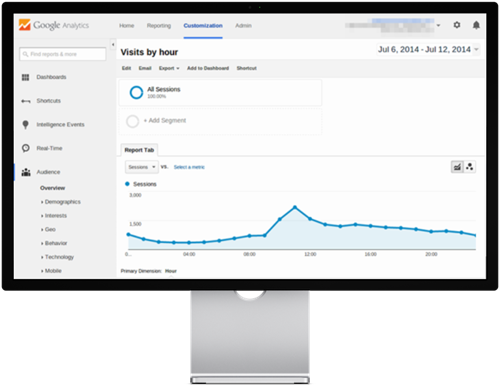Click the Email button
The height and width of the screenshot is (386, 500).
coord(145,68)
